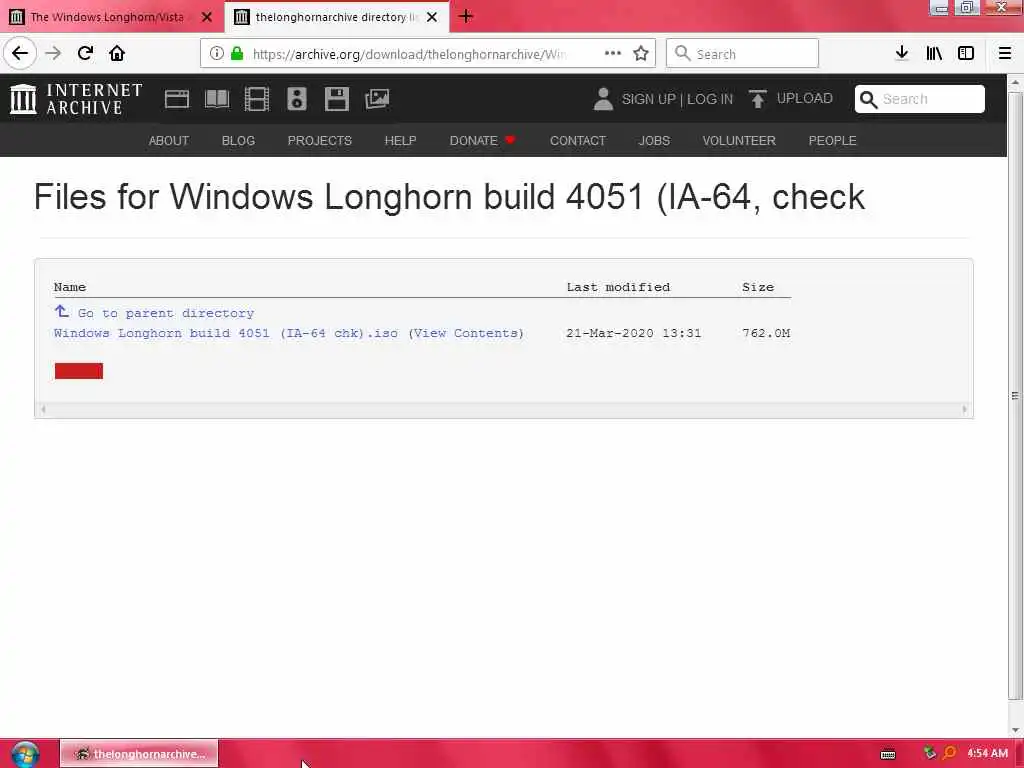Image resolution: width=1024 pixels, height=768 pixels.
Task: Open the Audio speaker icon
Action: 296,99
